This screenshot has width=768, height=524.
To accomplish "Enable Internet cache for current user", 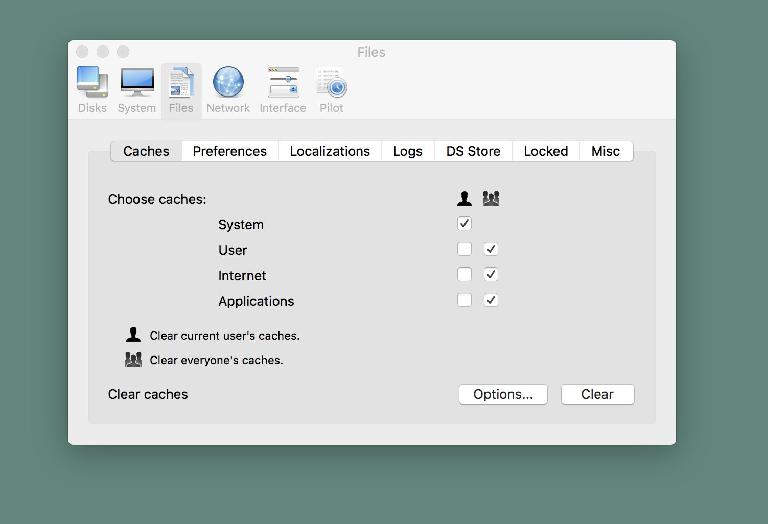I will (464, 275).
